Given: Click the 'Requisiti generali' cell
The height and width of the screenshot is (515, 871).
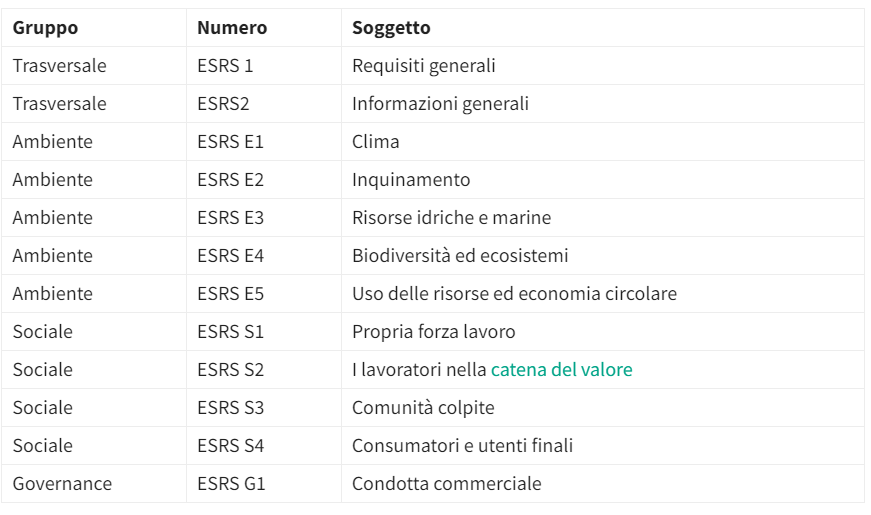Looking at the screenshot, I should [424, 66].
